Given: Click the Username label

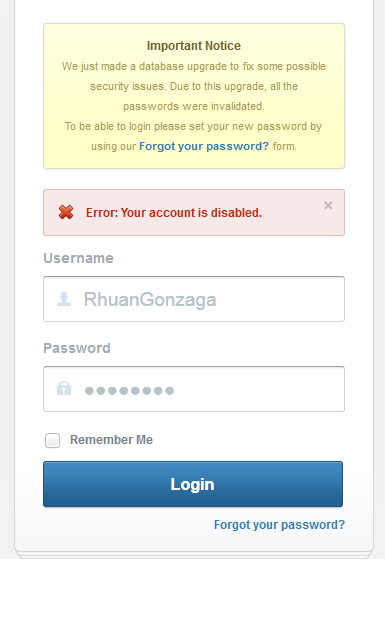Looking at the screenshot, I should tap(79, 258).
